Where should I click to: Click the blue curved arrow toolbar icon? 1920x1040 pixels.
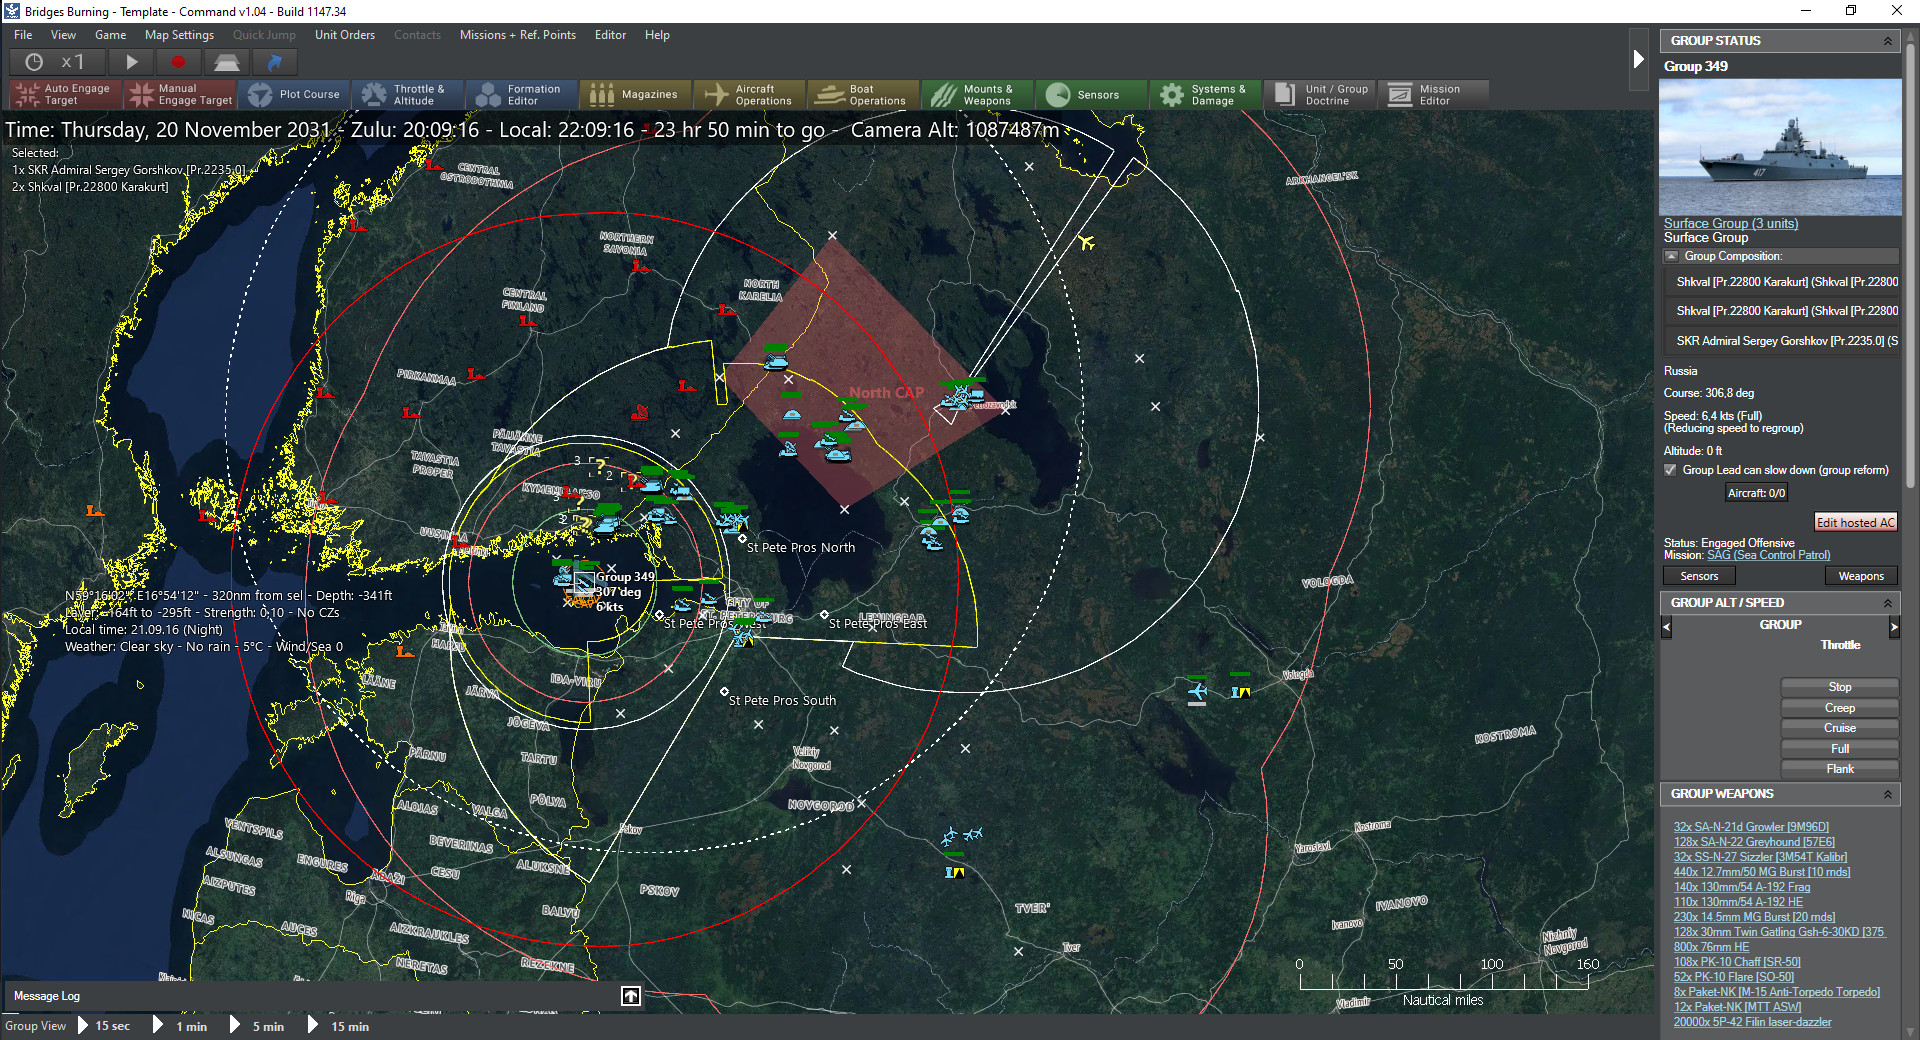point(274,62)
